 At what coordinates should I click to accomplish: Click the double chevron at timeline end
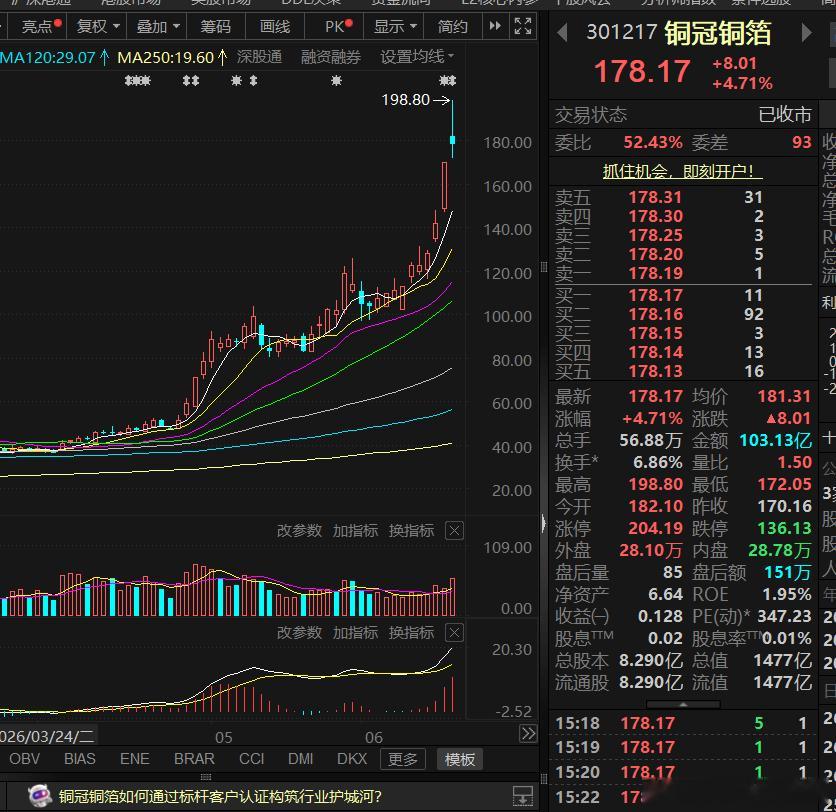tap(528, 734)
